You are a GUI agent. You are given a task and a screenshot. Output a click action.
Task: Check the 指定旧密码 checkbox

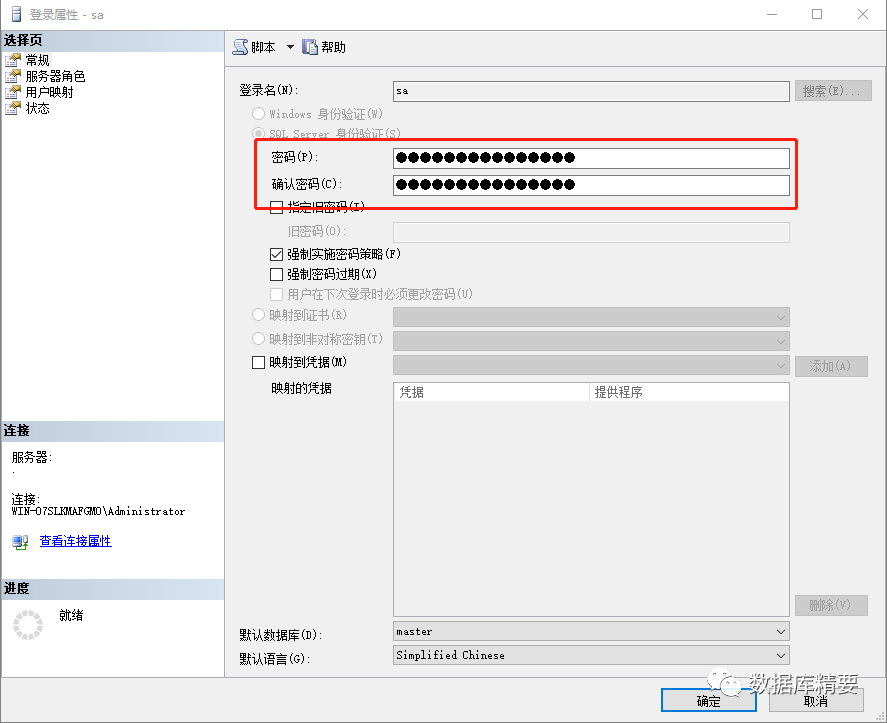pyautogui.click(x=277, y=207)
